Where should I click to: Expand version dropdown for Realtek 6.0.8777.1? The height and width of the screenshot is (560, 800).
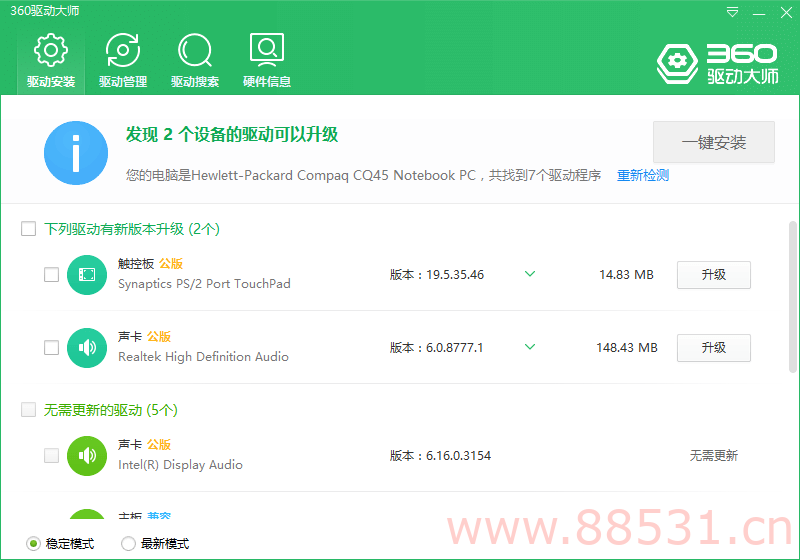(530, 347)
